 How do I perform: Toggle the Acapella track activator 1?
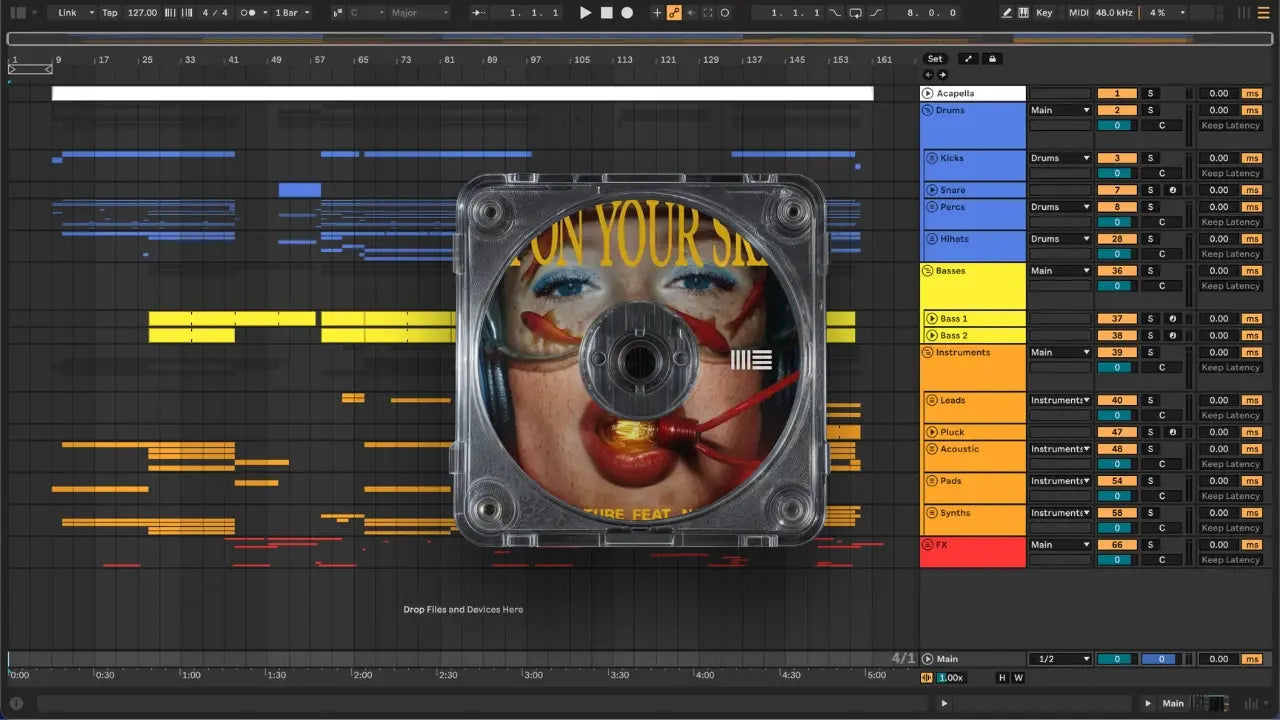click(1117, 93)
